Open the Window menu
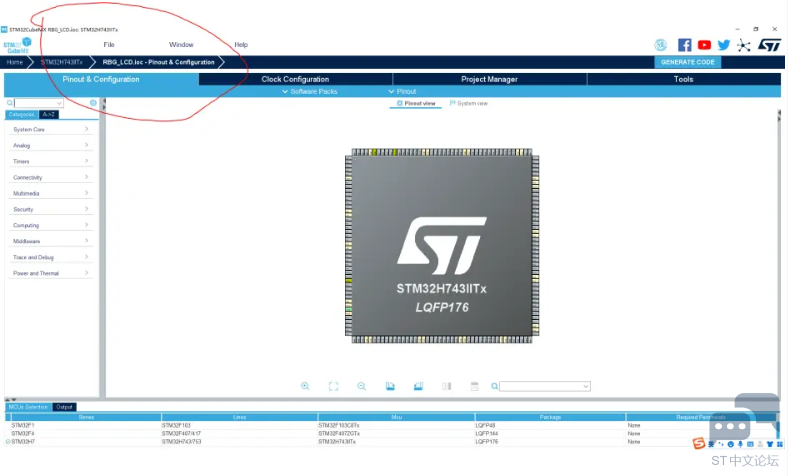 click(x=181, y=45)
